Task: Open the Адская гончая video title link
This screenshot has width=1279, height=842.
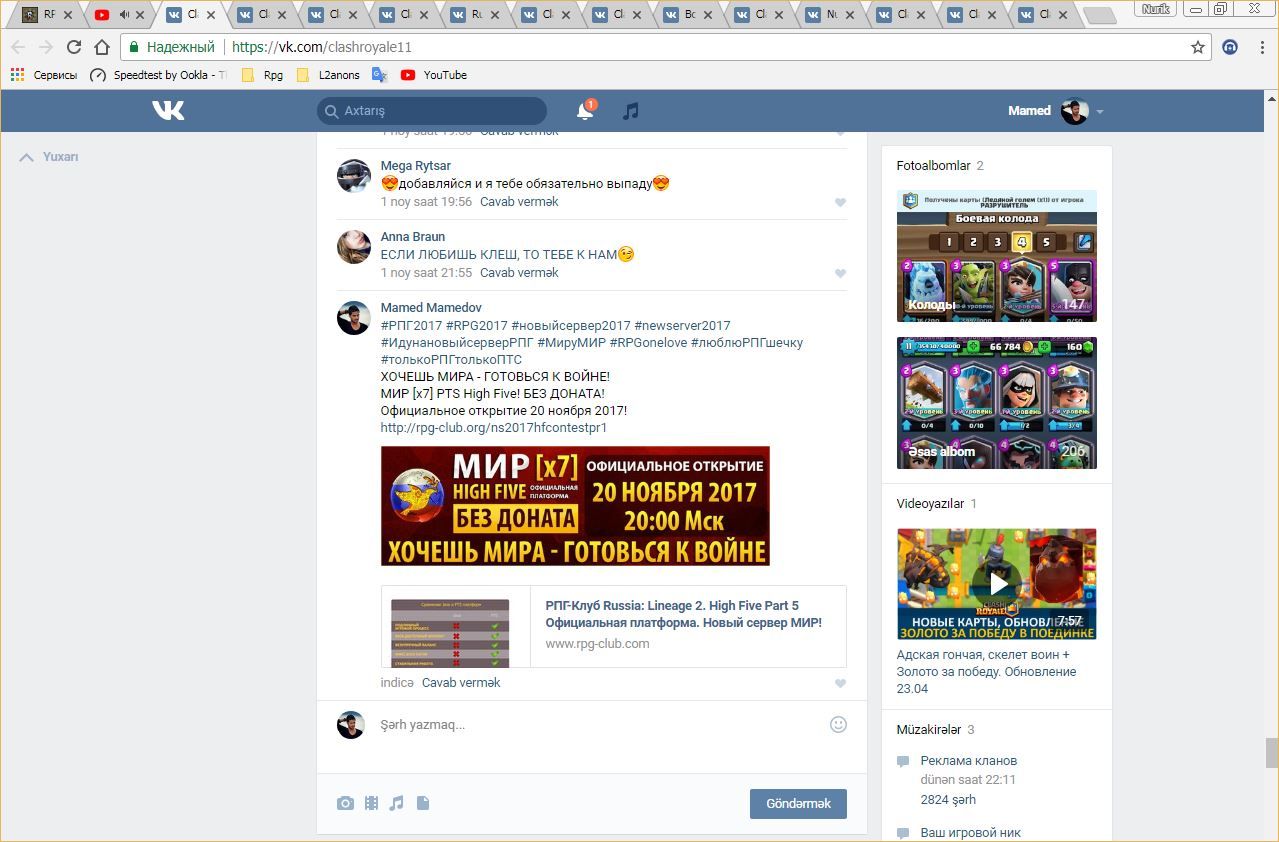Action: [x=986, y=672]
